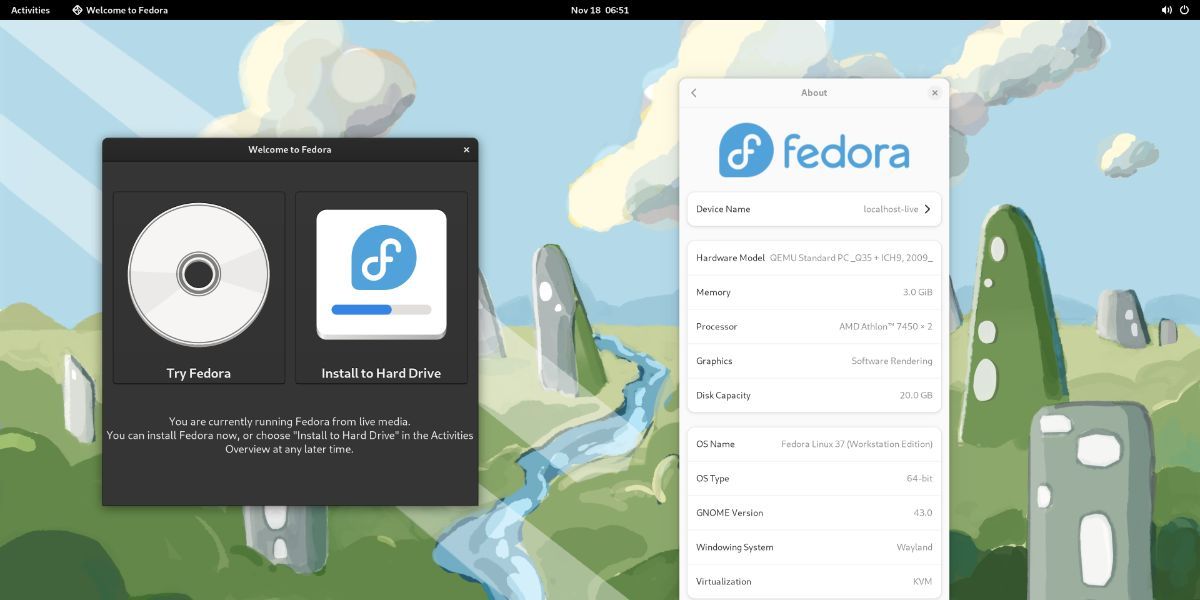Click the Memory 3.0 GiB row

814,292
